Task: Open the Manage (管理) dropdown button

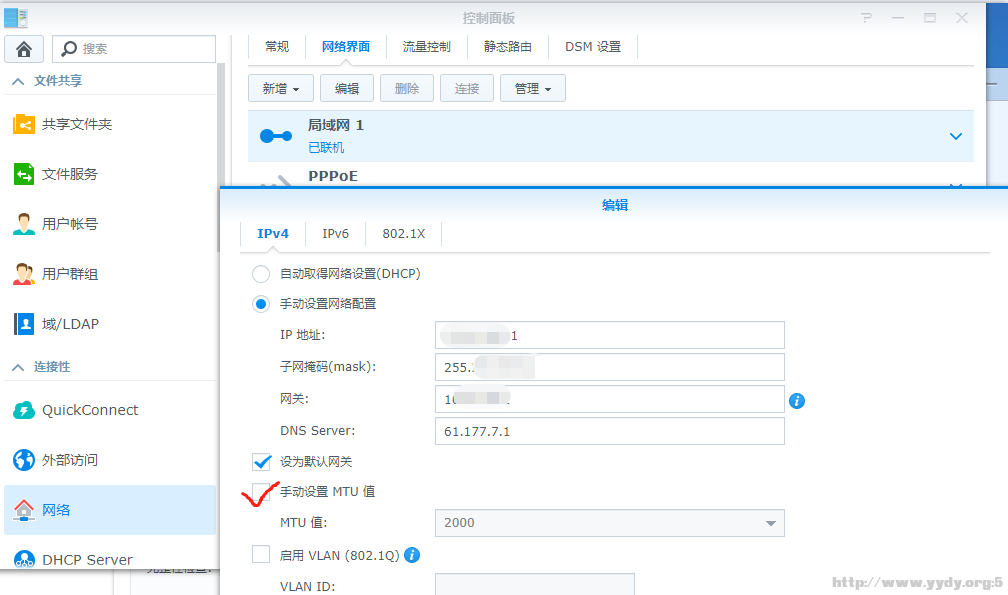Action: pos(532,89)
